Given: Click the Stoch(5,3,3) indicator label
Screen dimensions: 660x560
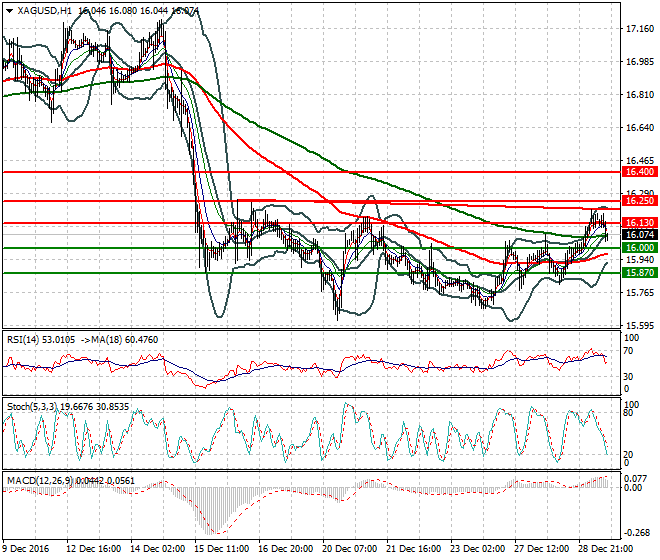Looking at the screenshot, I should point(32,407).
